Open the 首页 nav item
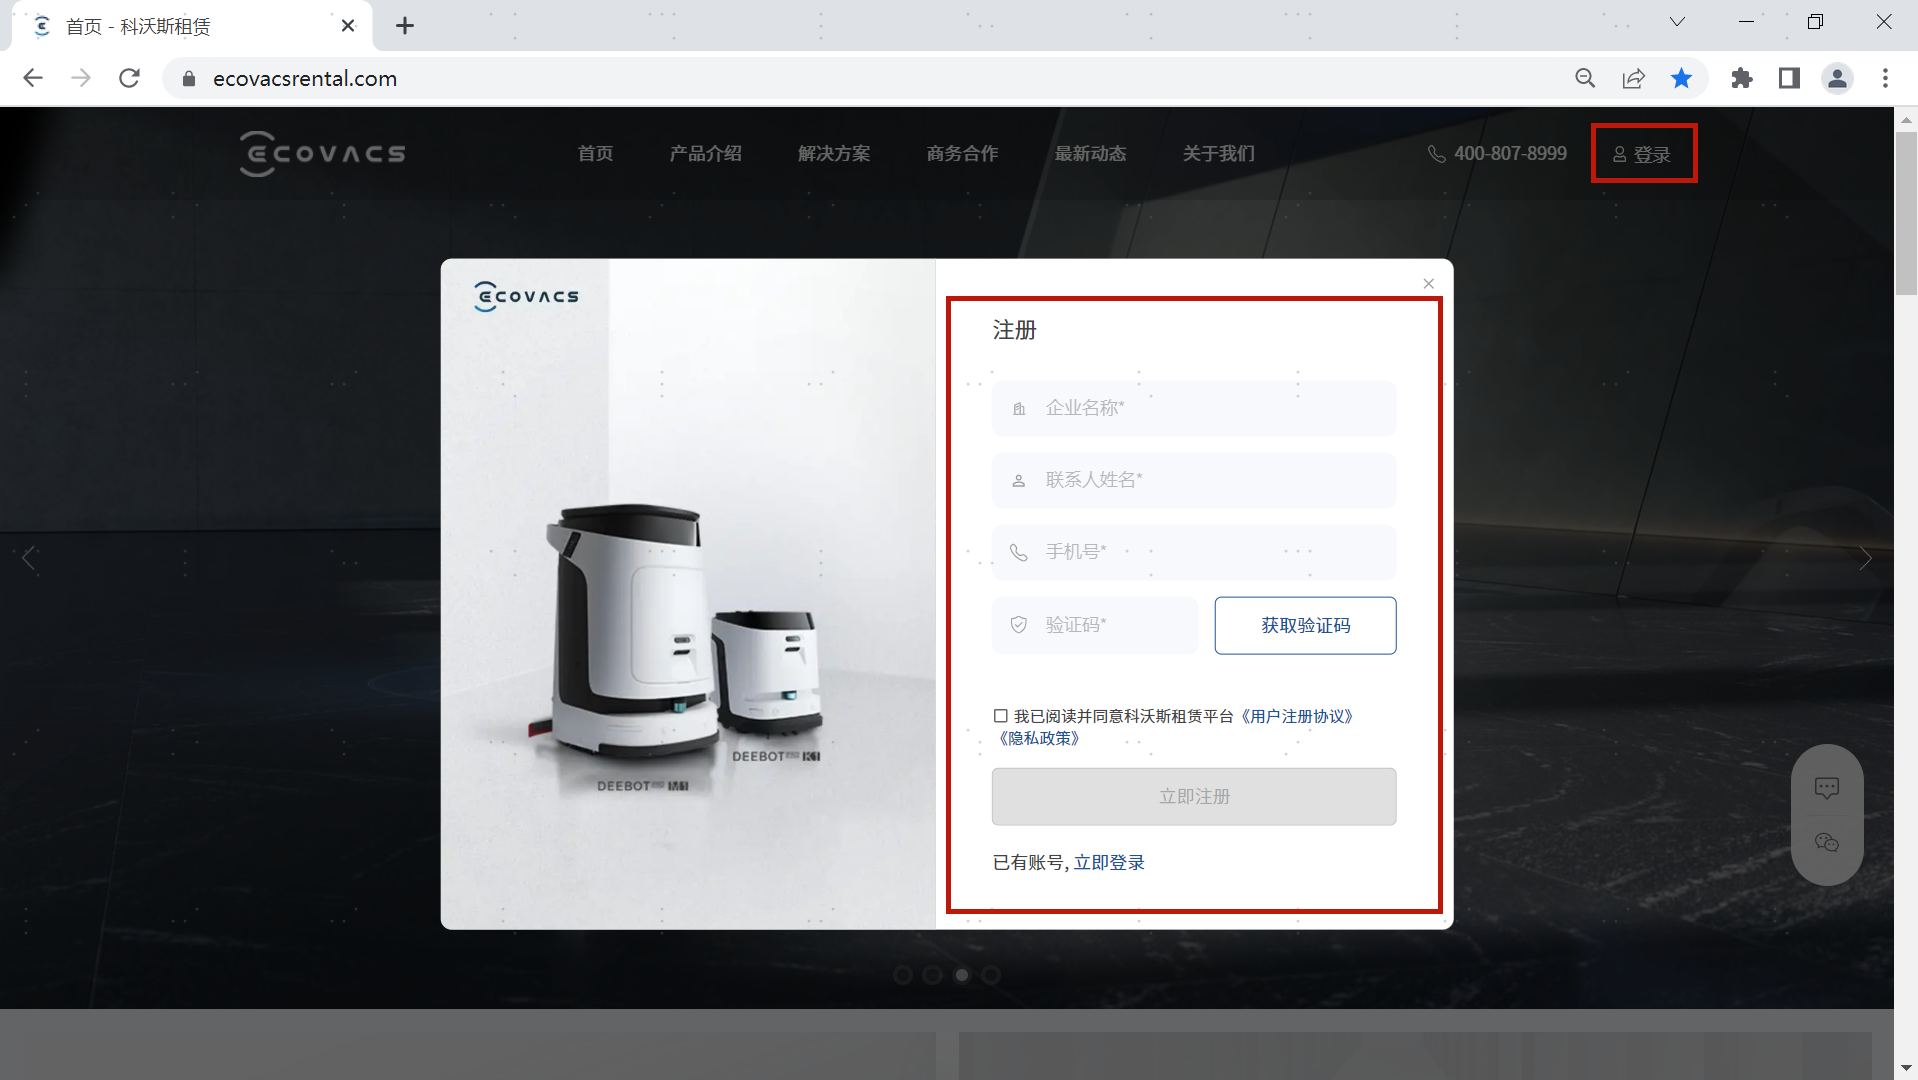The image size is (1918, 1080). (x=595, y=154)
